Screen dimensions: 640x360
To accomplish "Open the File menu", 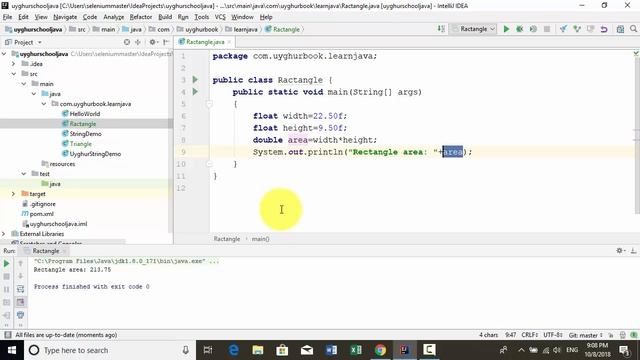I will [x=7, y=17].
